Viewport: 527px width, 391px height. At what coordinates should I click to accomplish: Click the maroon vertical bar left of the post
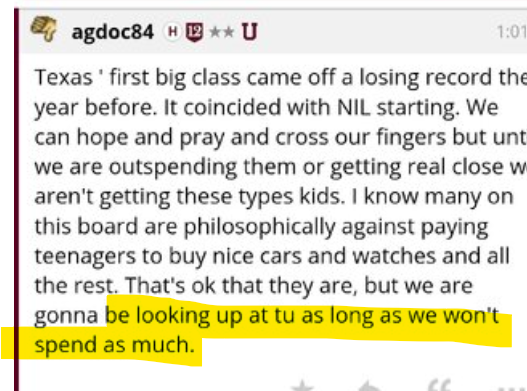click(x=16, y=200)
